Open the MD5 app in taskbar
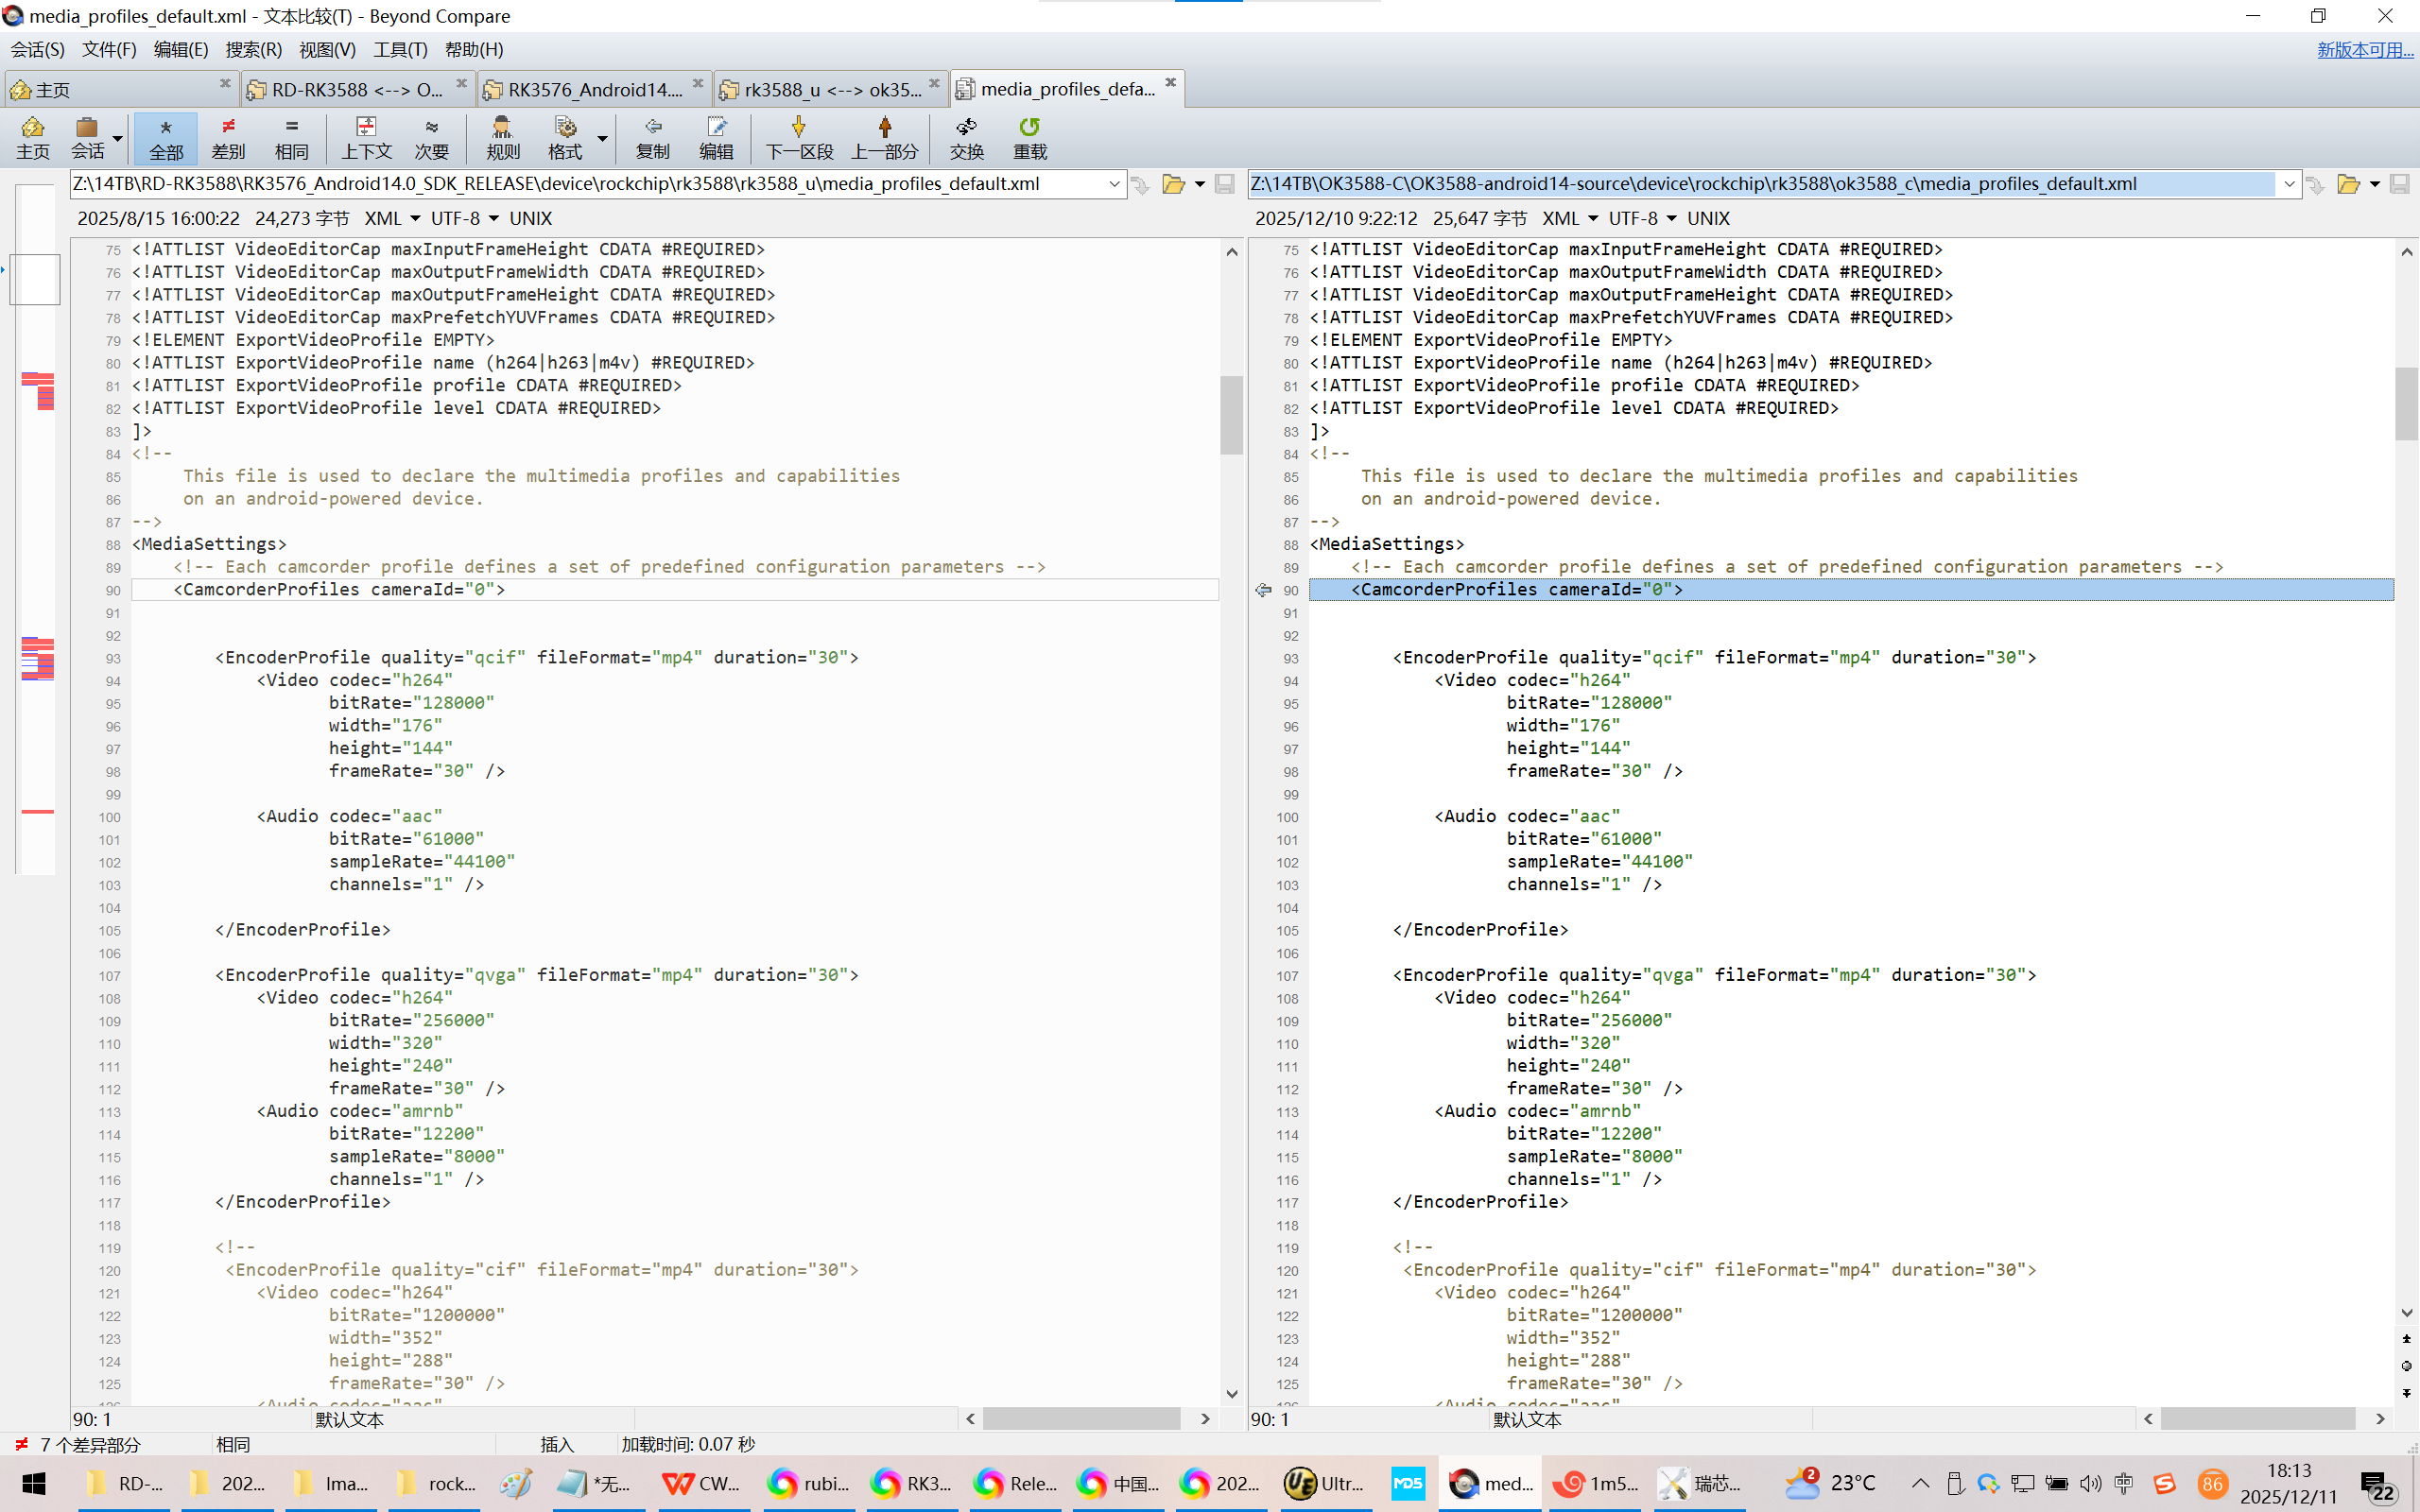The width and height of the screenshot is (2420, 1512). 1408,1483
